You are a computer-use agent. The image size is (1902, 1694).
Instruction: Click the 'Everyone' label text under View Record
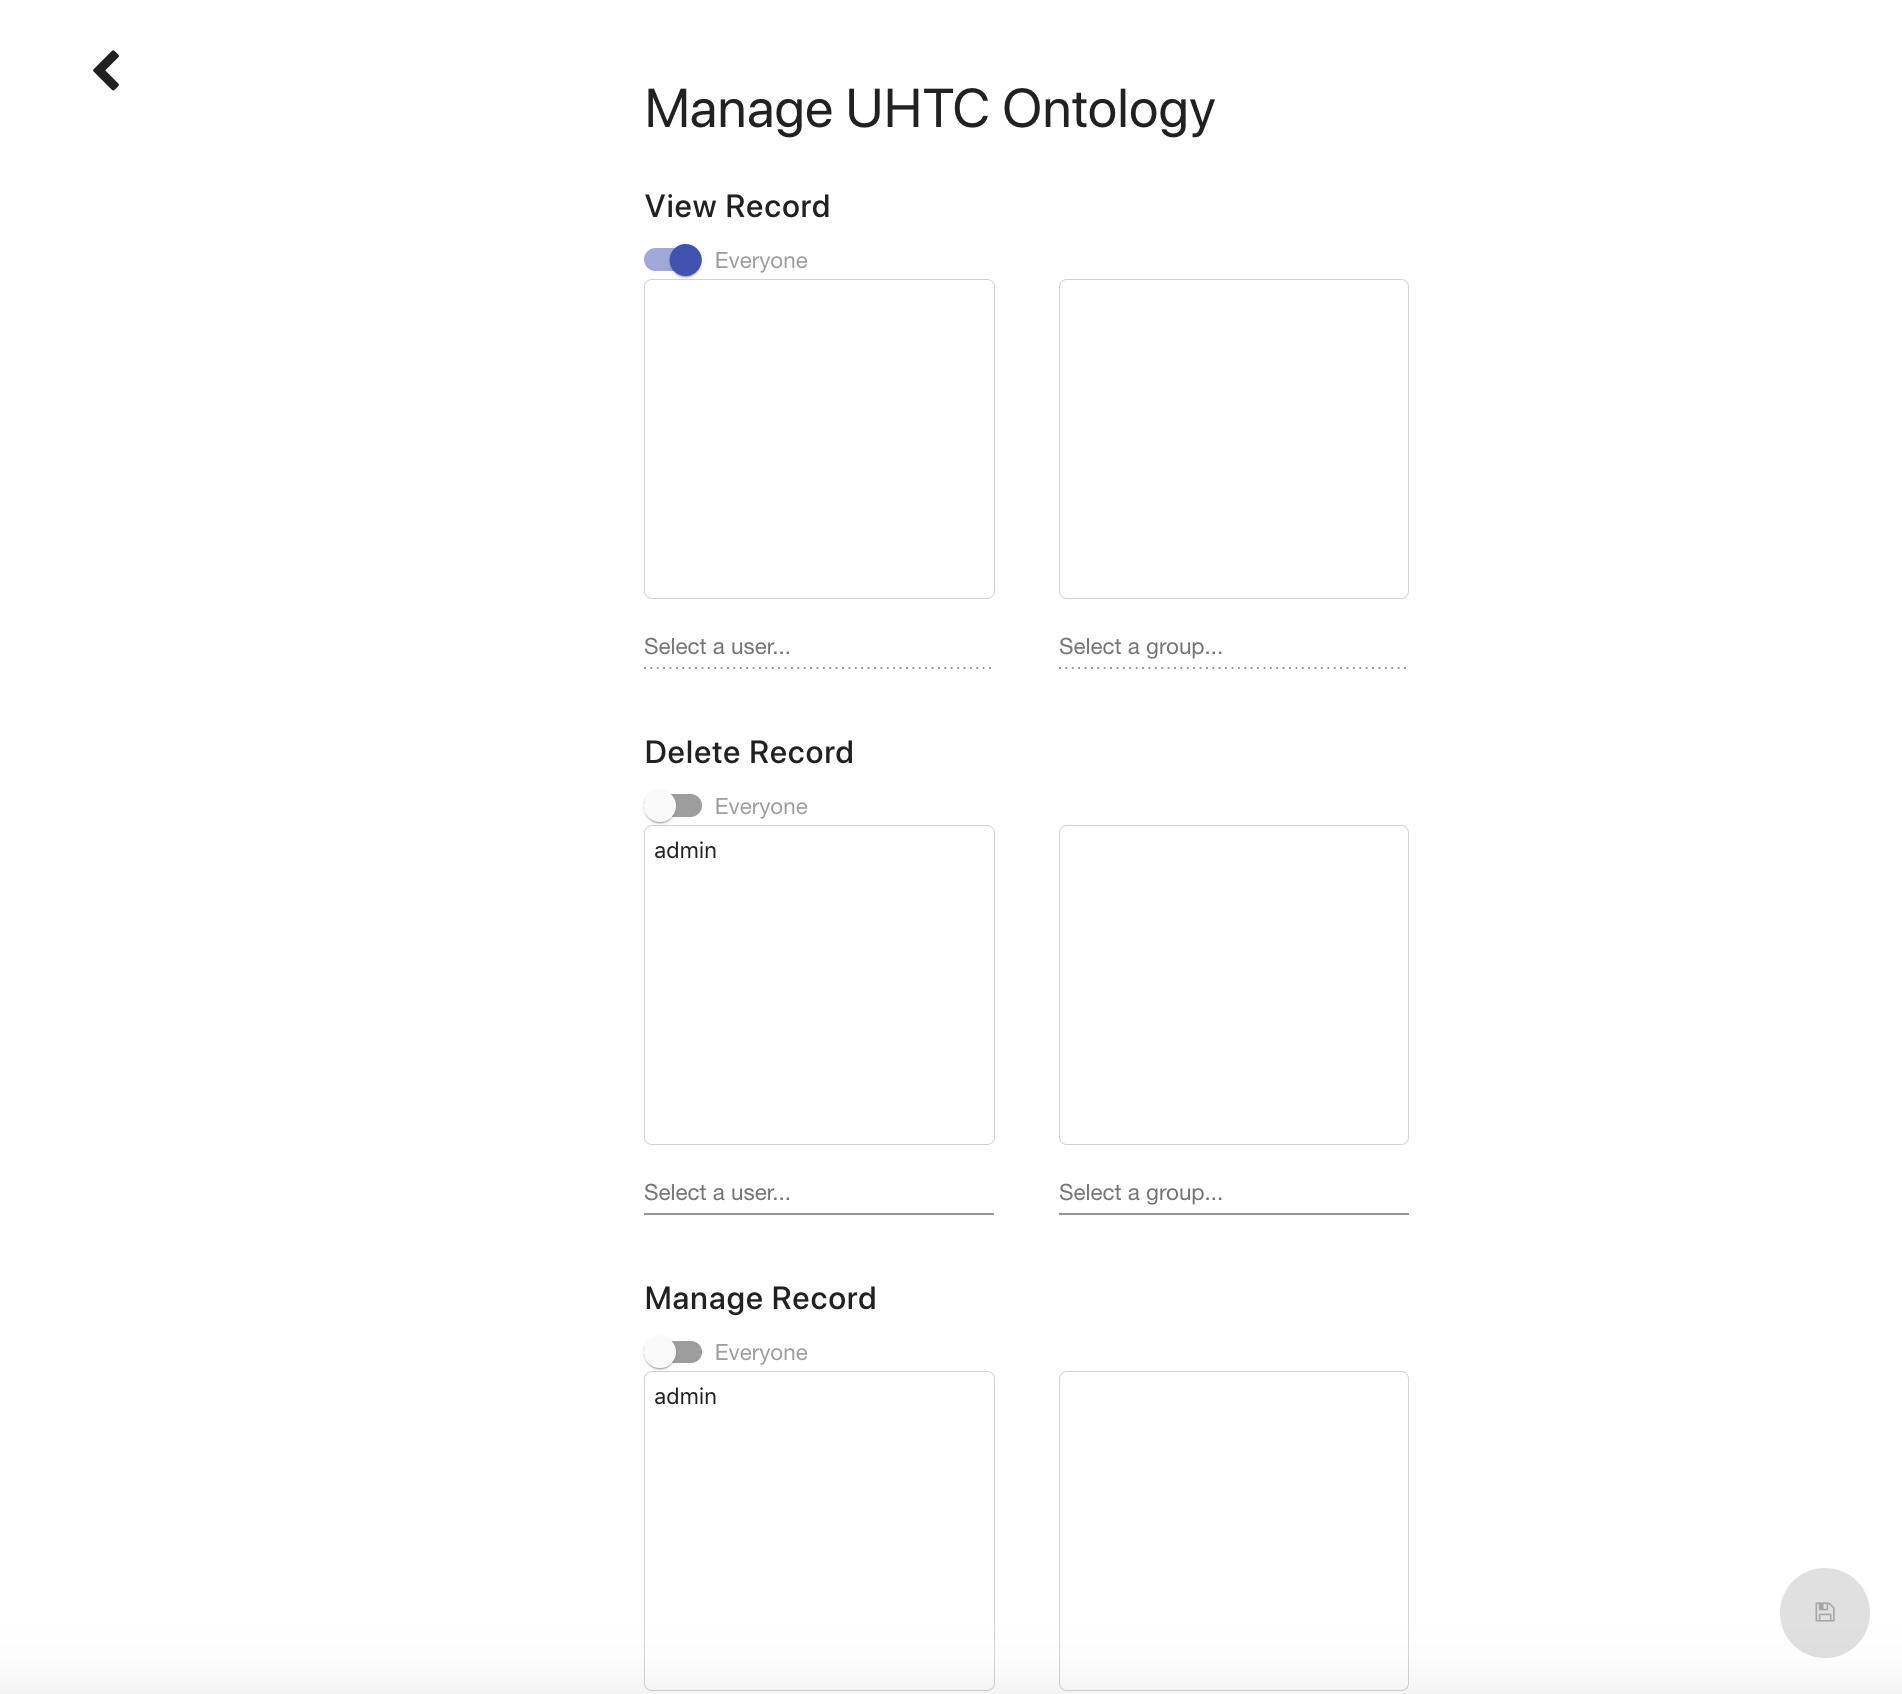(761, 261)
